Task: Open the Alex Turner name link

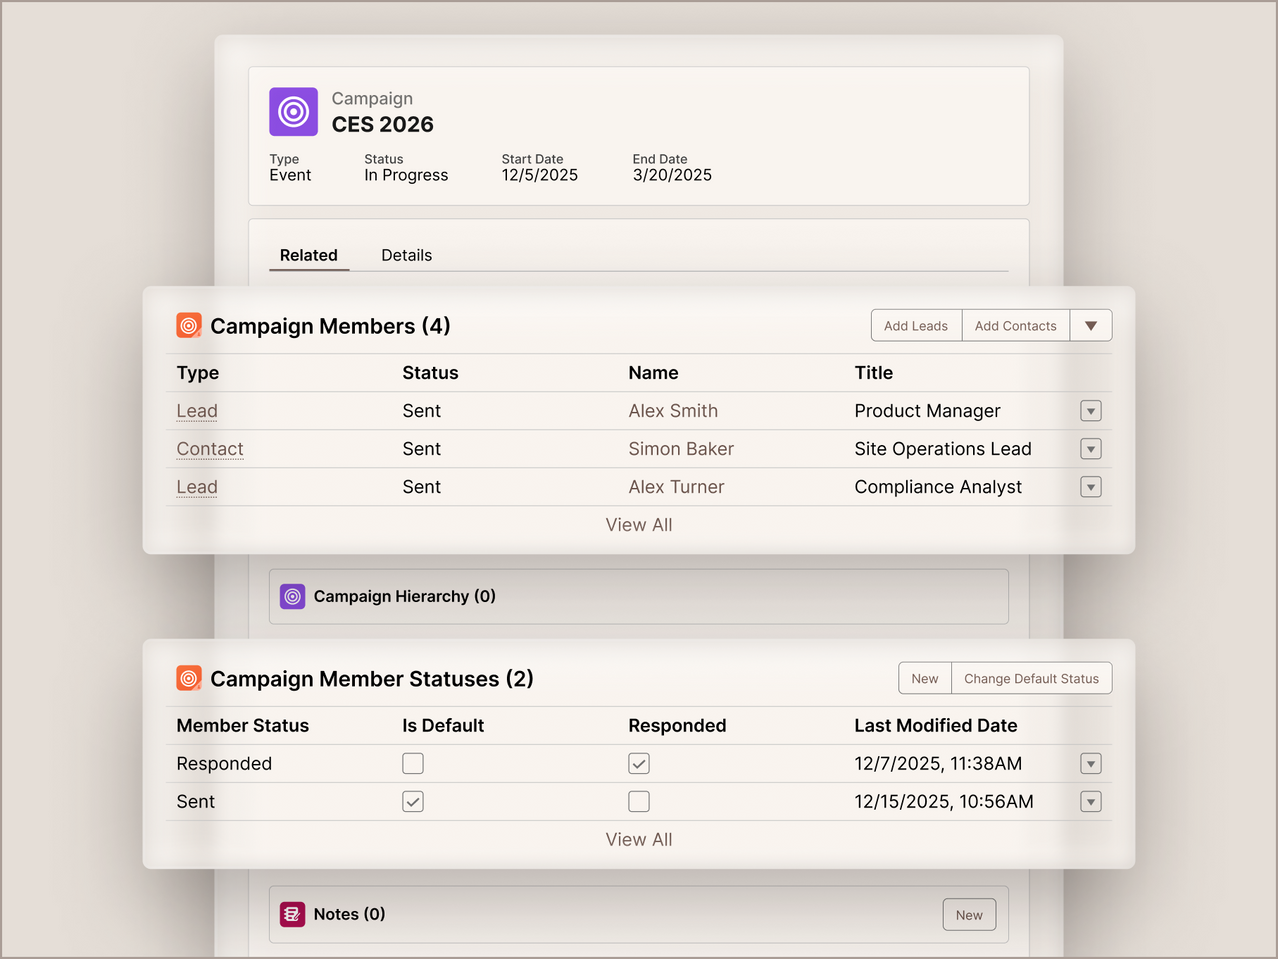Action: 676,487
